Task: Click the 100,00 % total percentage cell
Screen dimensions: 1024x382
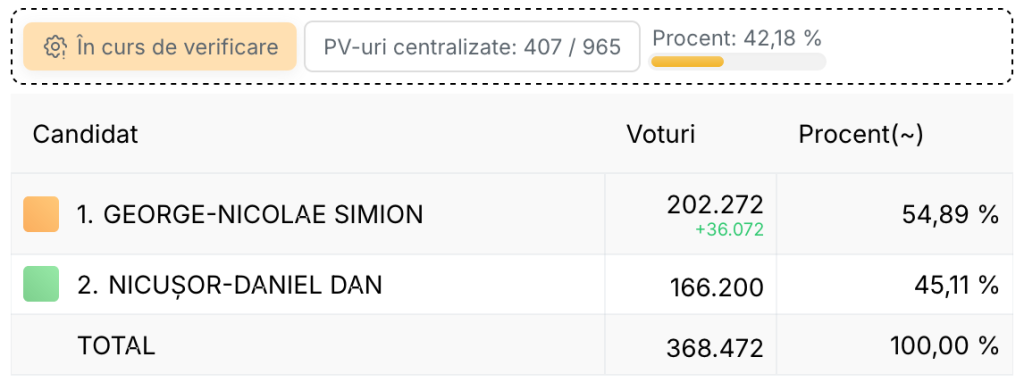Action: (944, 345)
